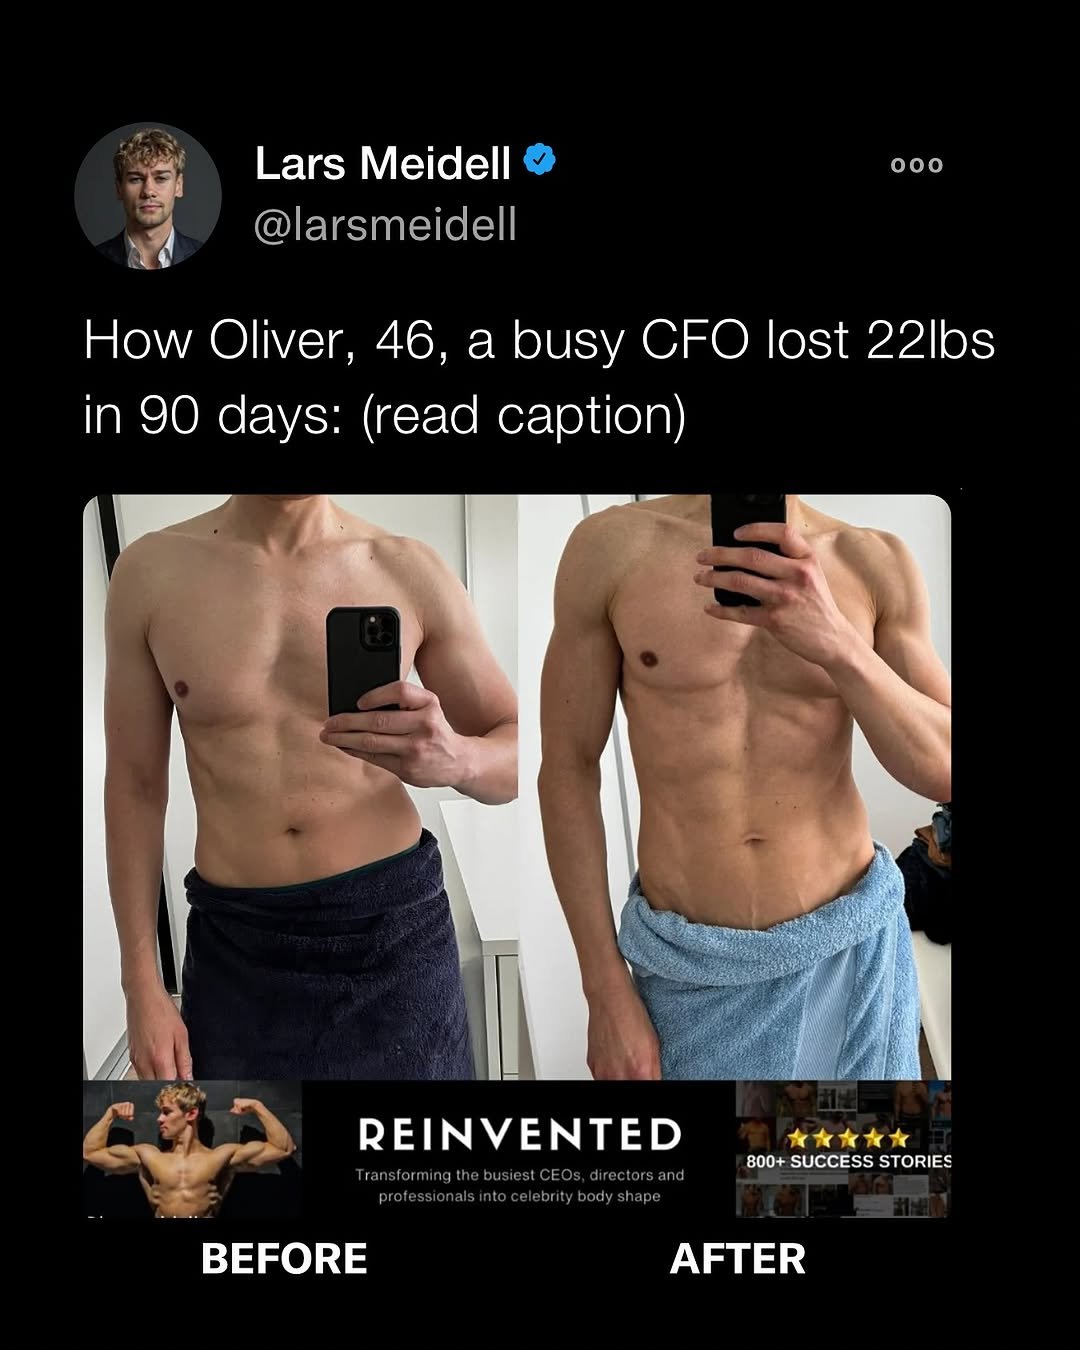
Task: Open the @larsmeidell handle link
Action: pos(386,224)
